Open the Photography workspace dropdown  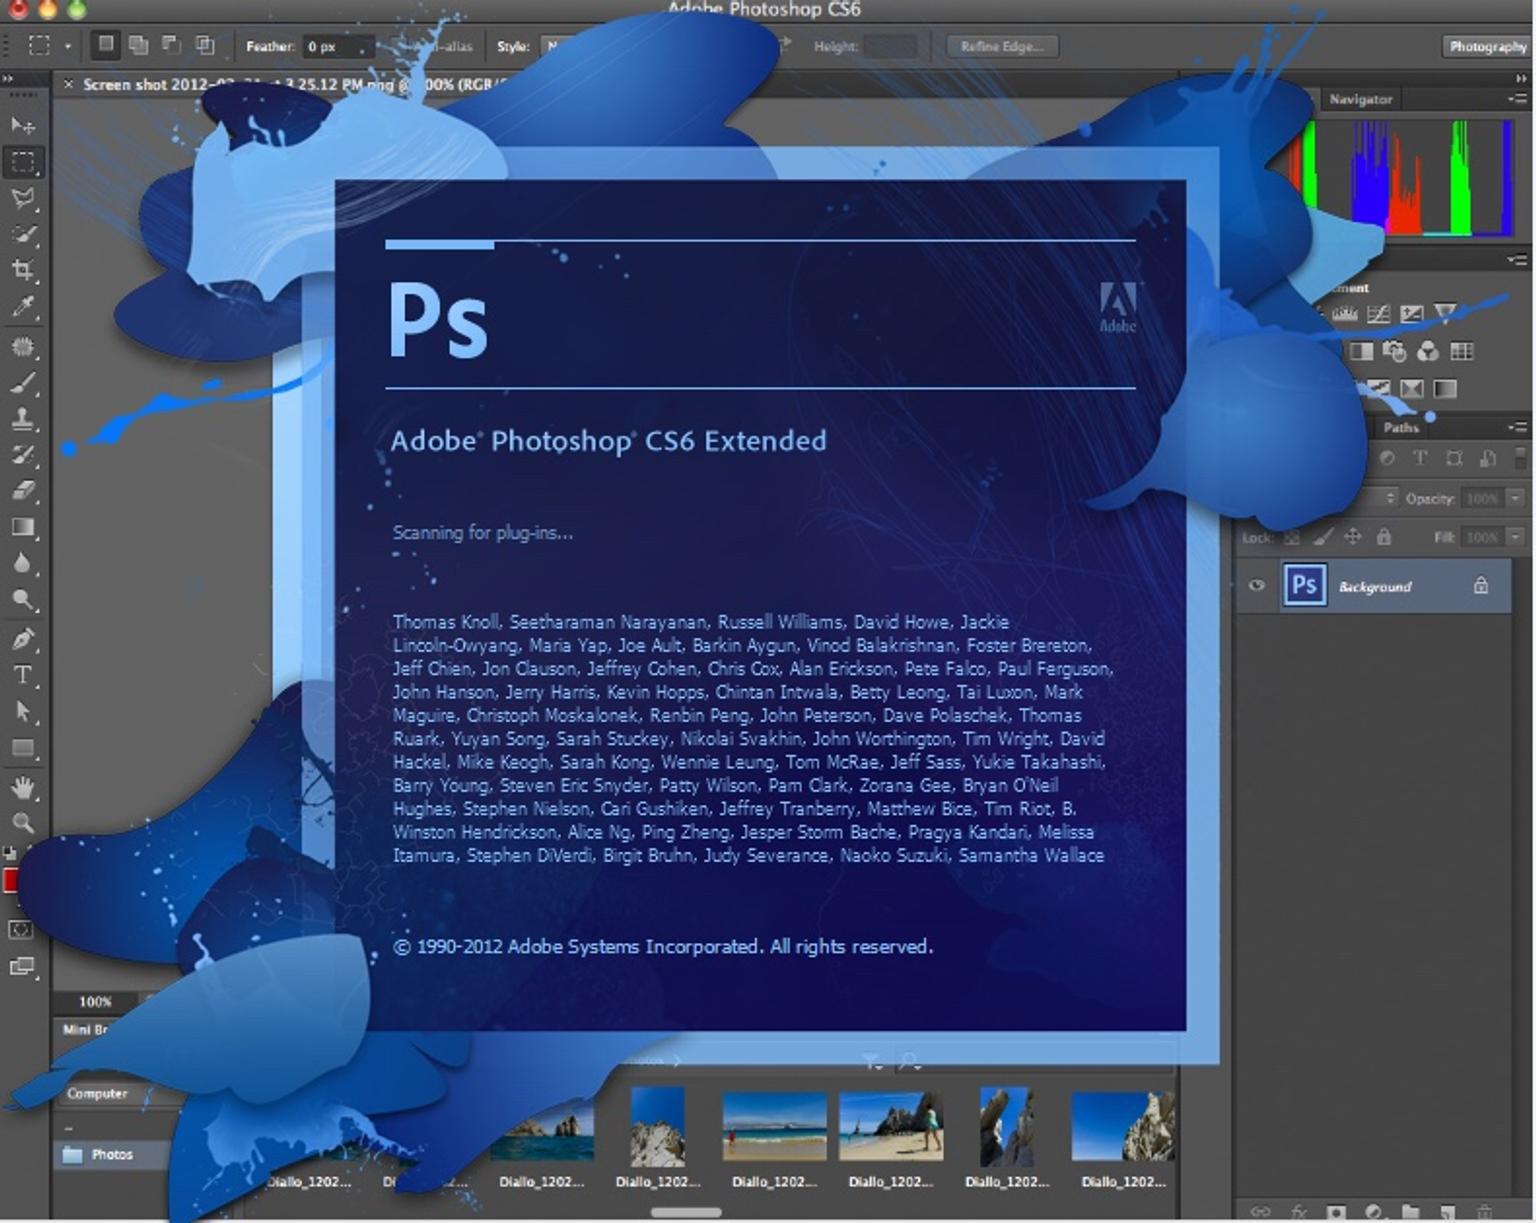click(1488, 46)
